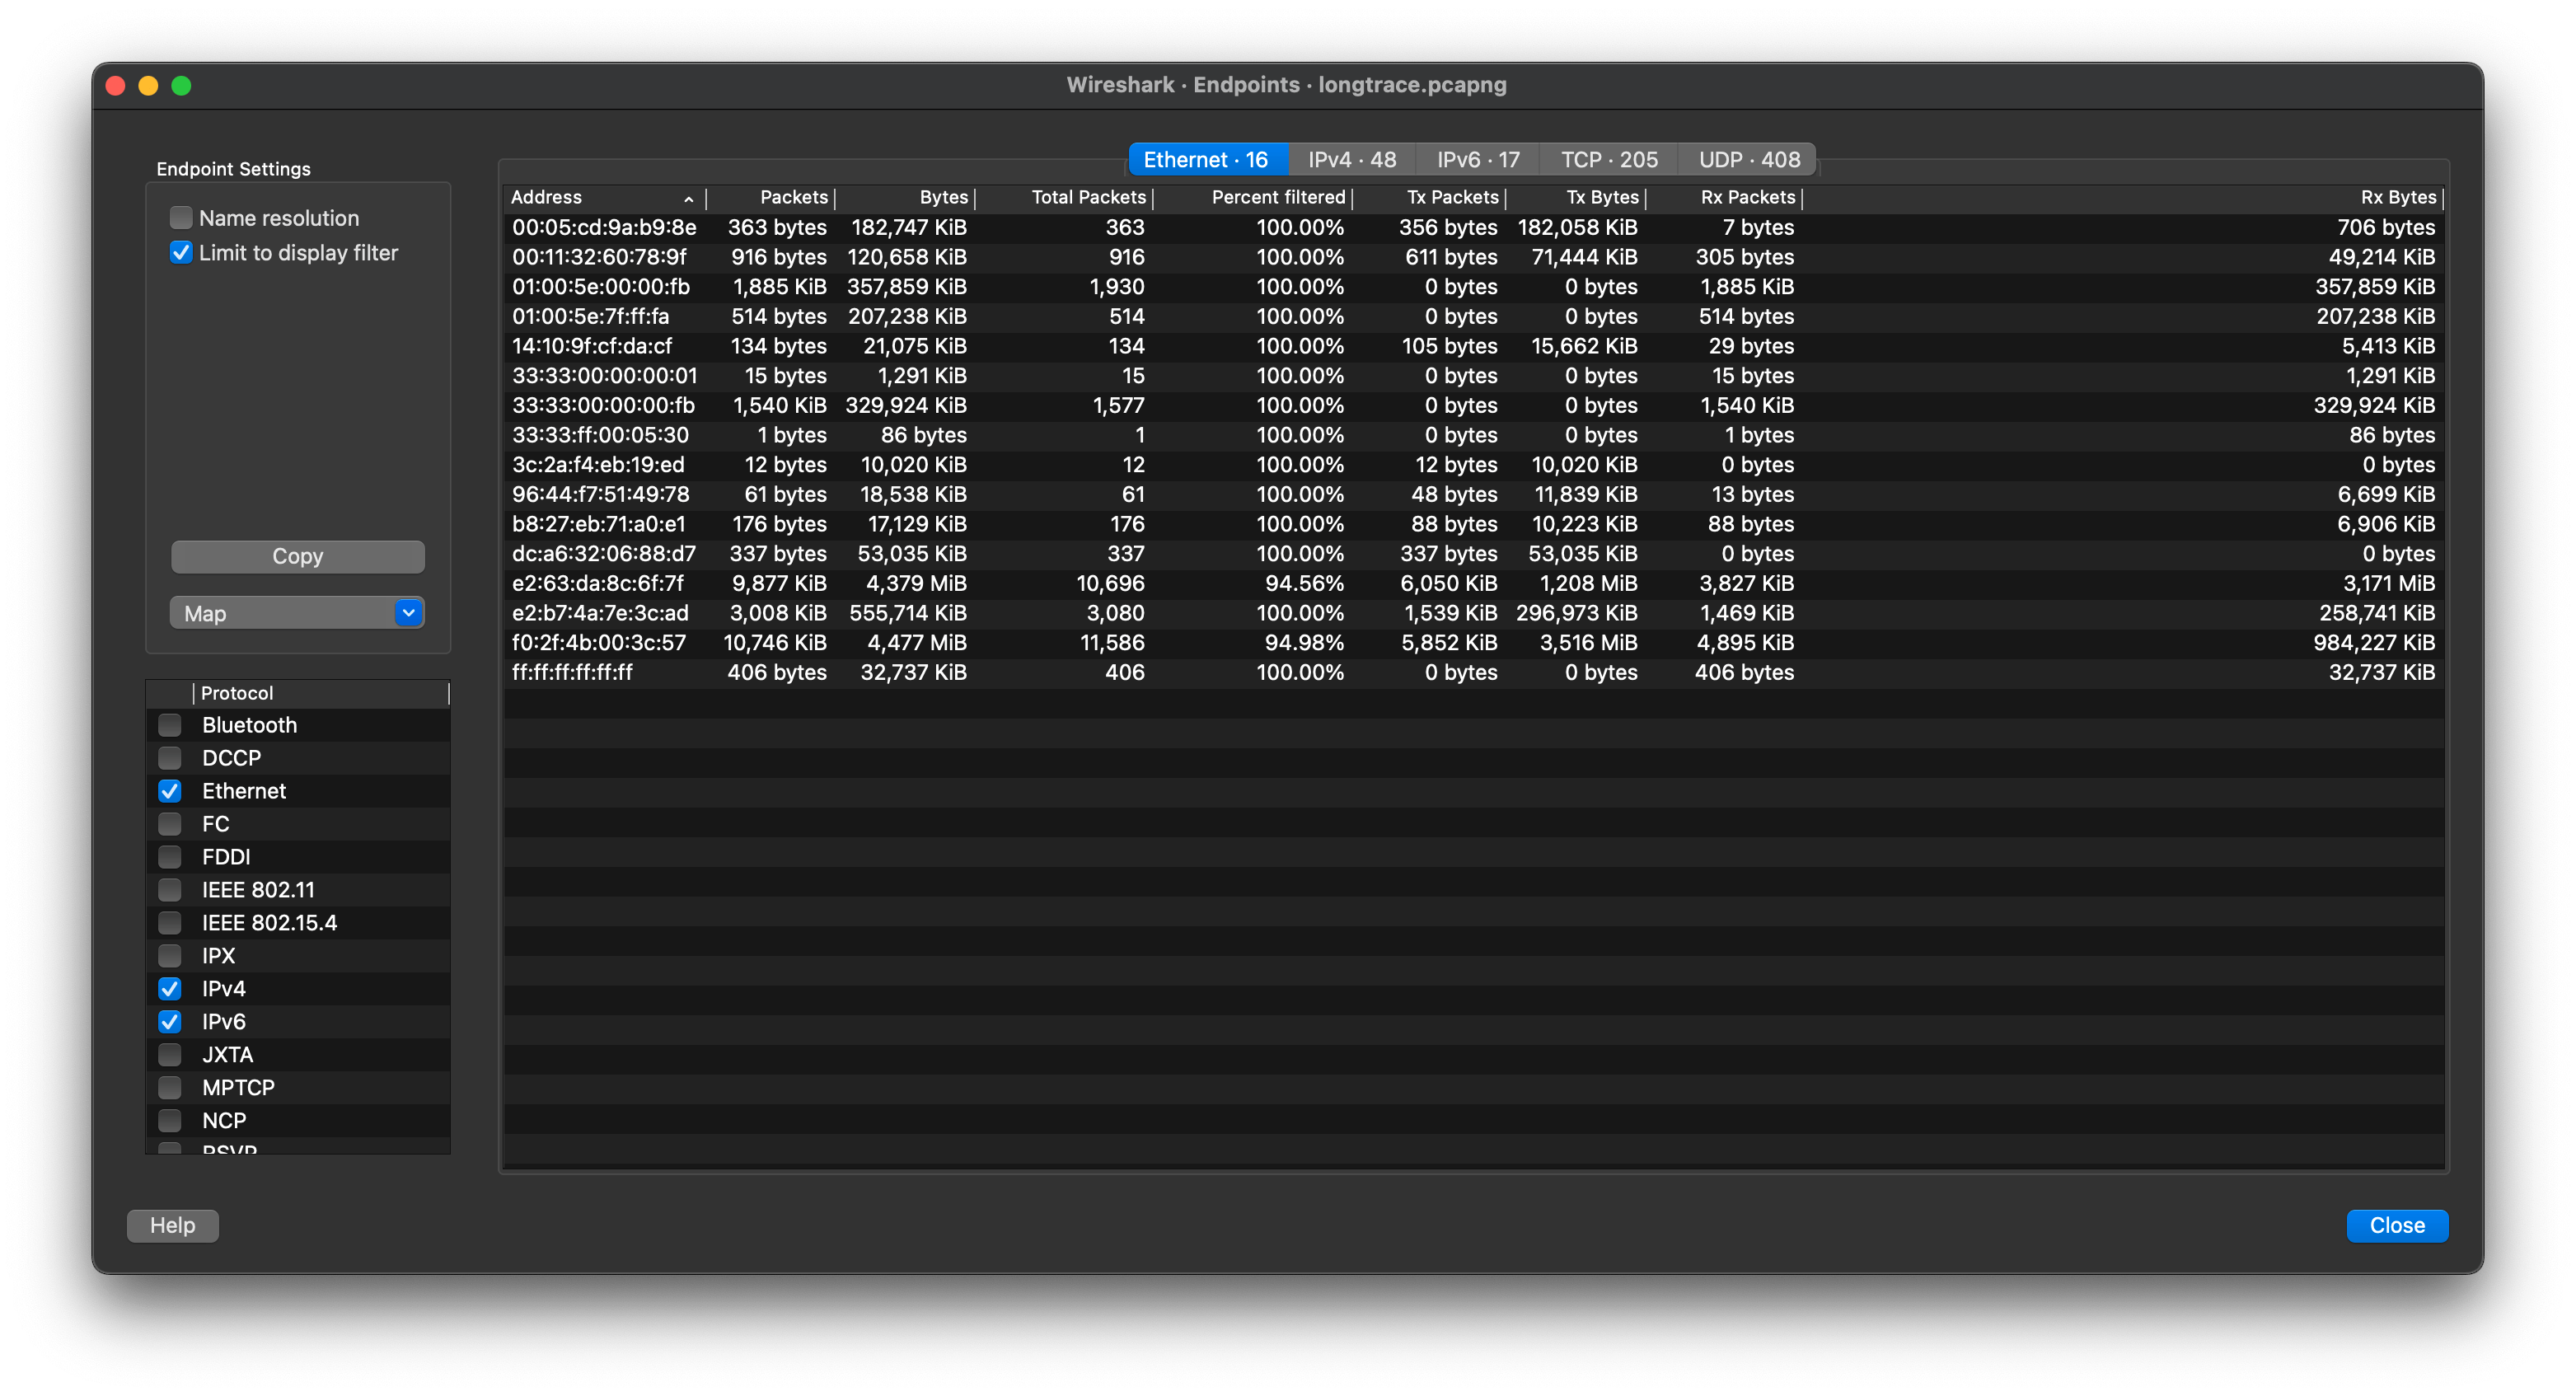Sort by the Tx Bytes column header
The height and width of the screenshot is (1396, 2576).
coord(1602,197)
